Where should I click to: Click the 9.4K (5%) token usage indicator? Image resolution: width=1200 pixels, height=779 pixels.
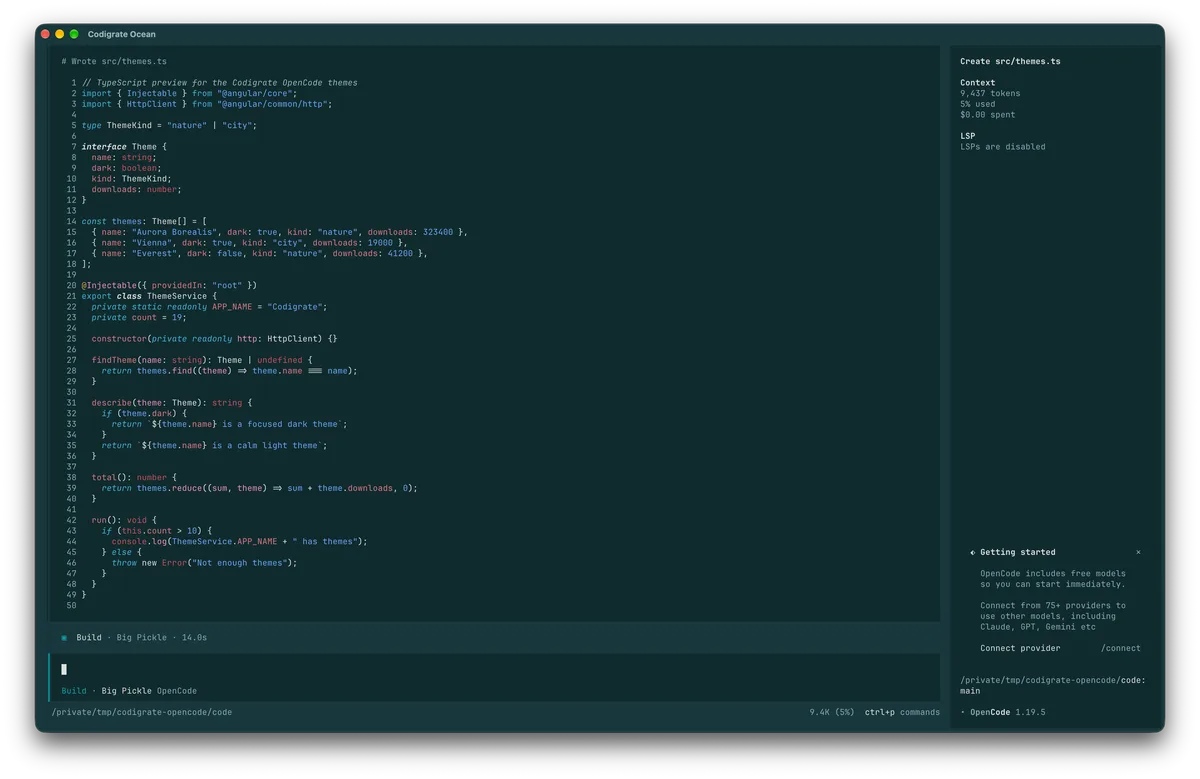[832, 712]
